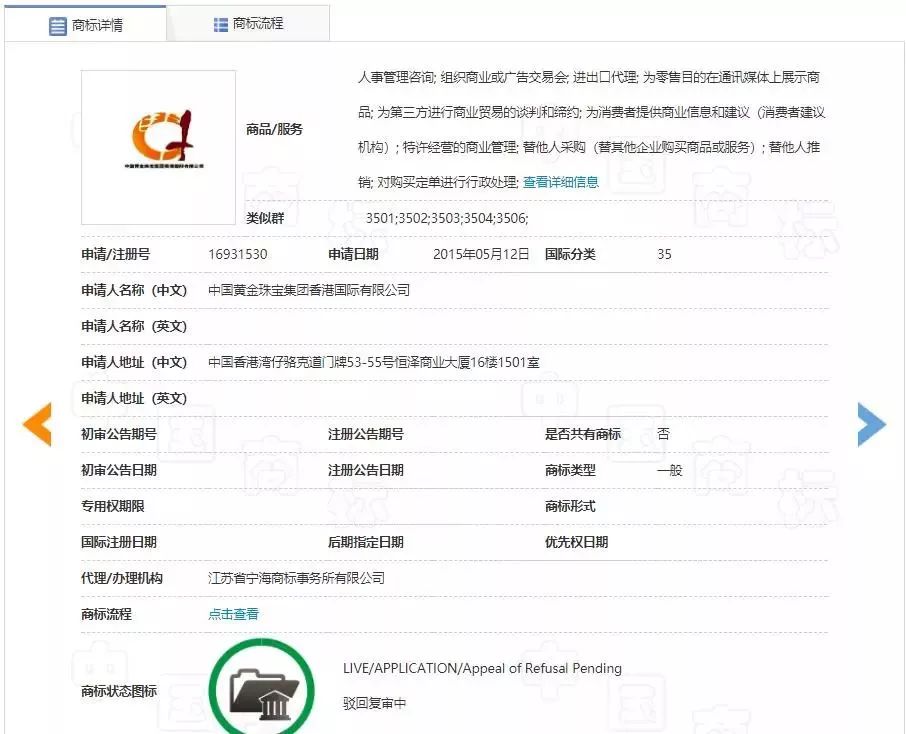
Task: Select LIVE/APPLICATION/Appeal of Refusal Pending text
Action: [x=482, y=668]
